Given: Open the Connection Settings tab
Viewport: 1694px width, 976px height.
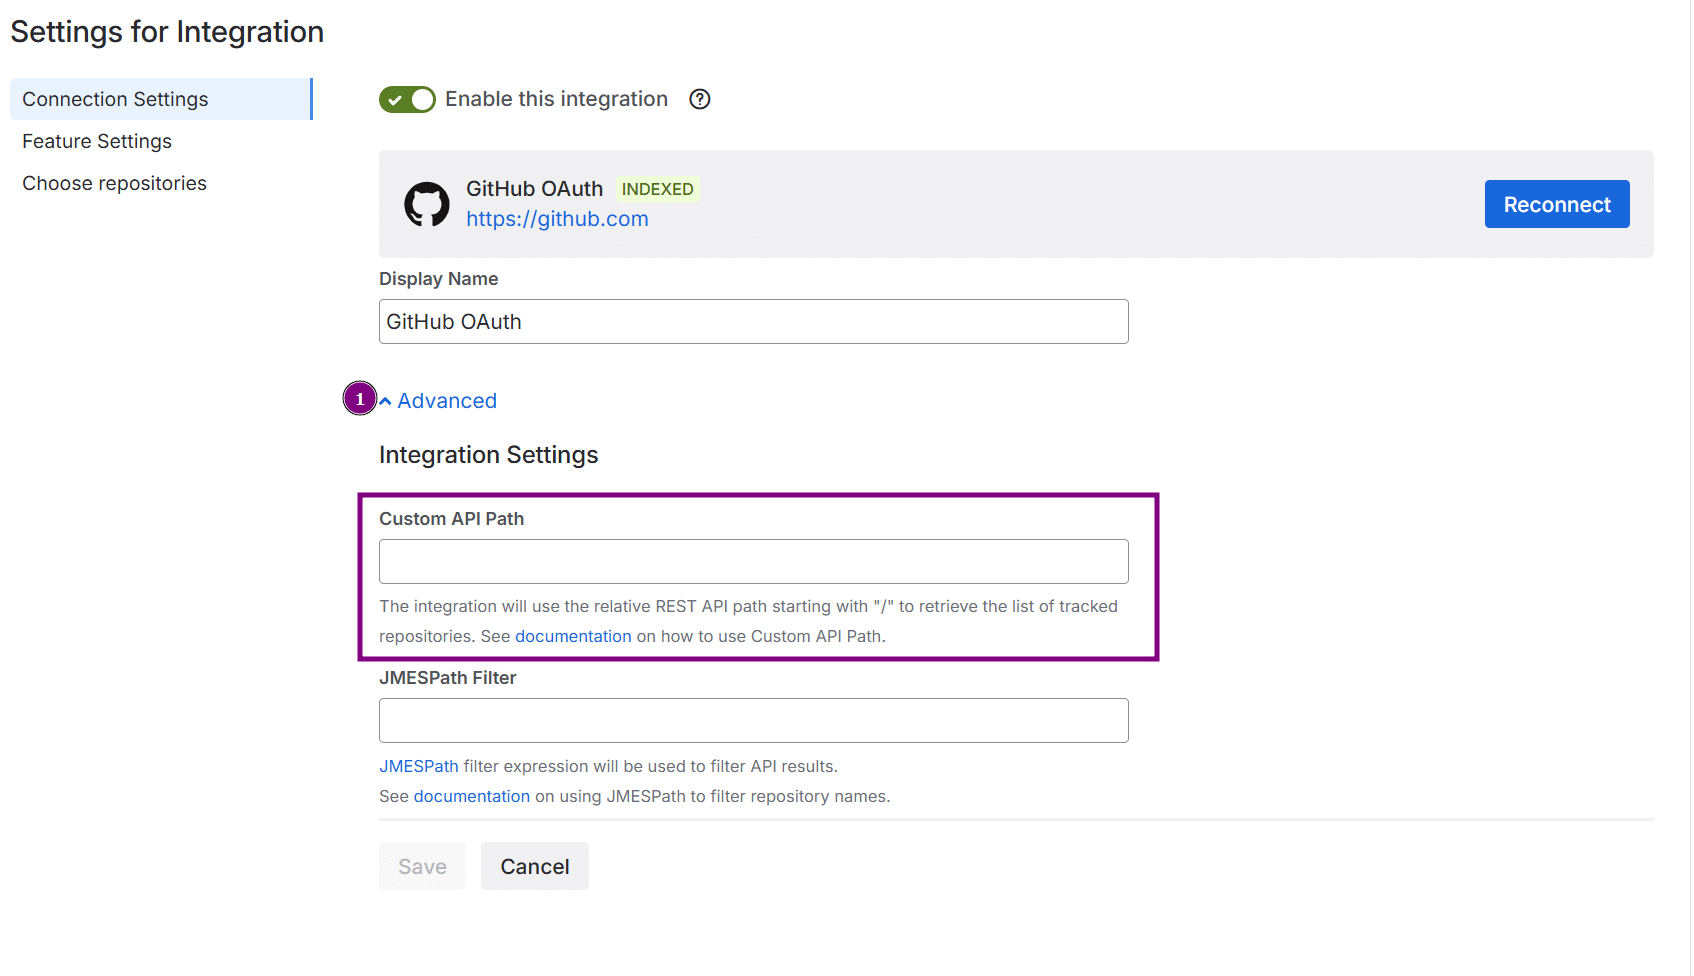Looking at the screenshot, I should click(x=115, y=99).
